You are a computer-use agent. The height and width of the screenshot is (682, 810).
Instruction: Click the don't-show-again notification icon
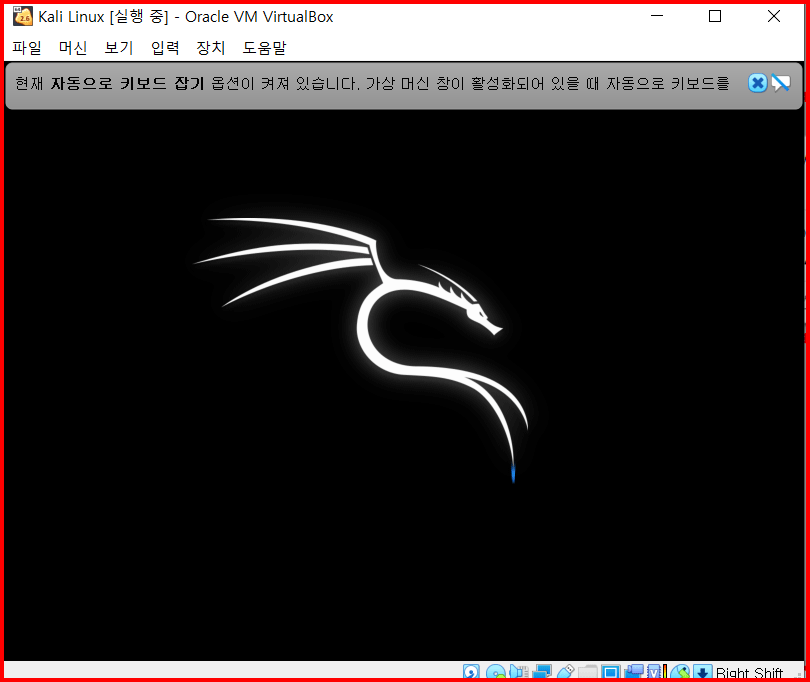781,83
